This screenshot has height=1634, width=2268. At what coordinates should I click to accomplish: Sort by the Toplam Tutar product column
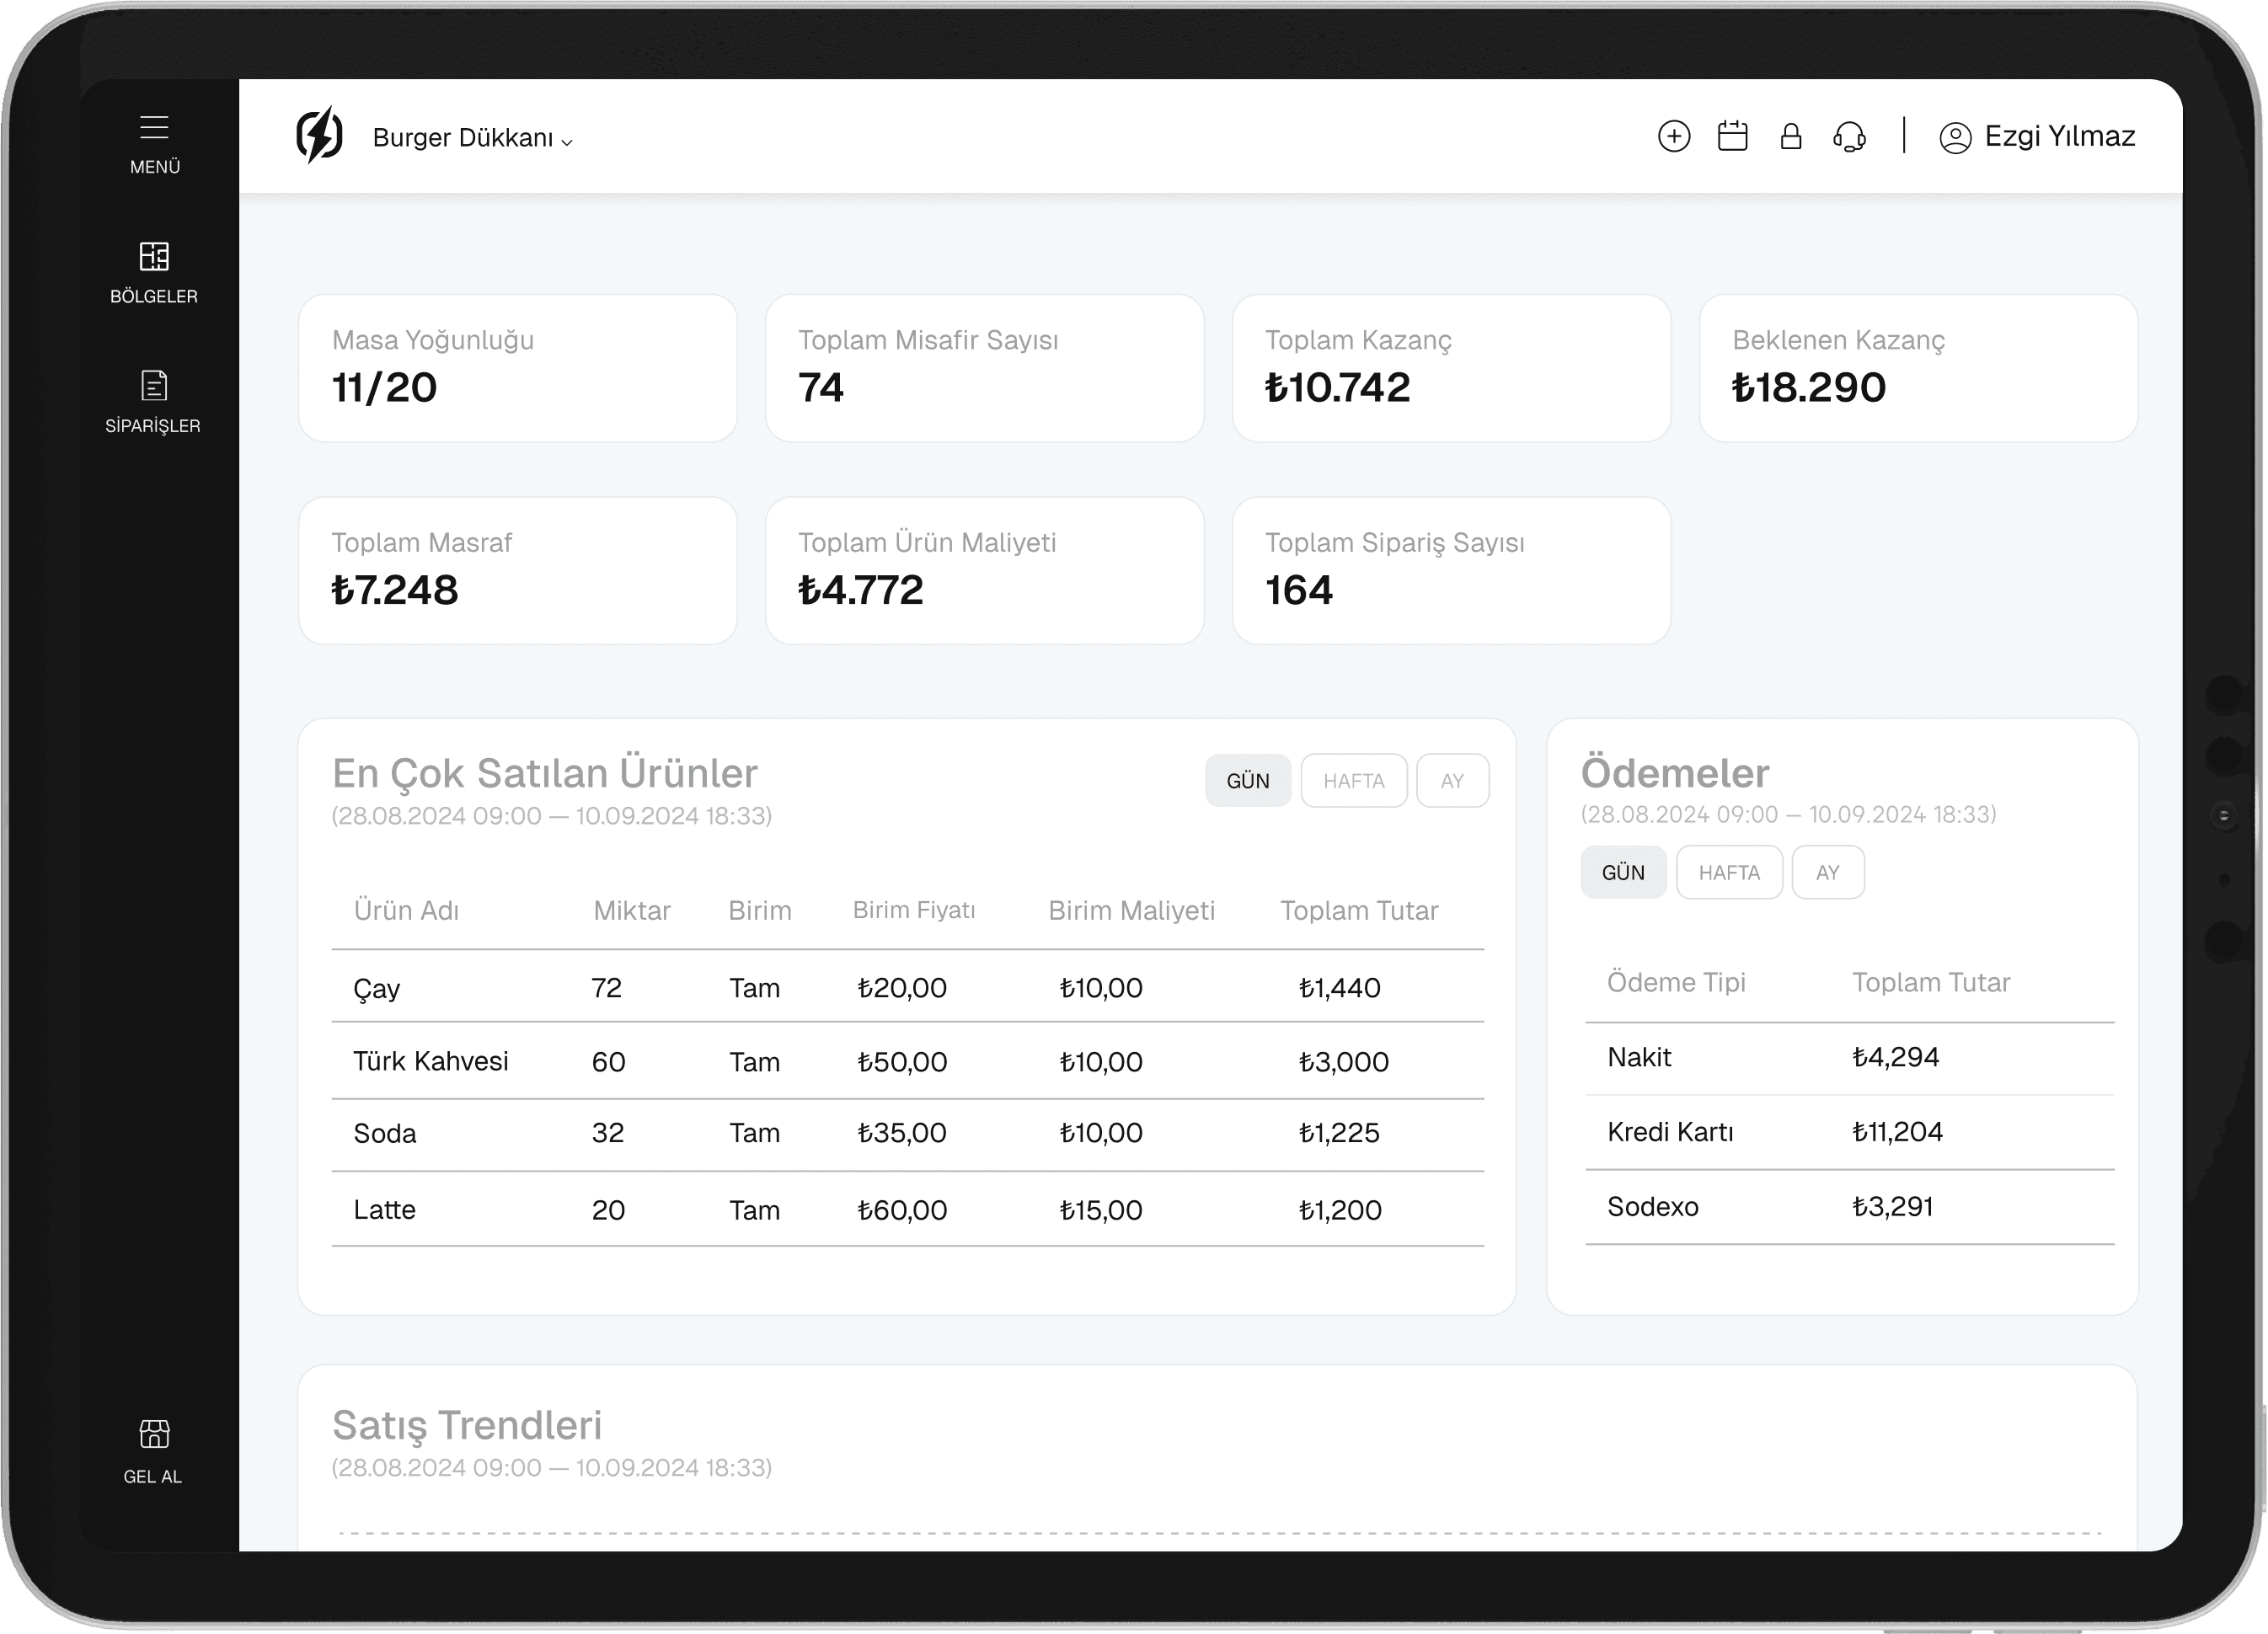click(1358, 910)
